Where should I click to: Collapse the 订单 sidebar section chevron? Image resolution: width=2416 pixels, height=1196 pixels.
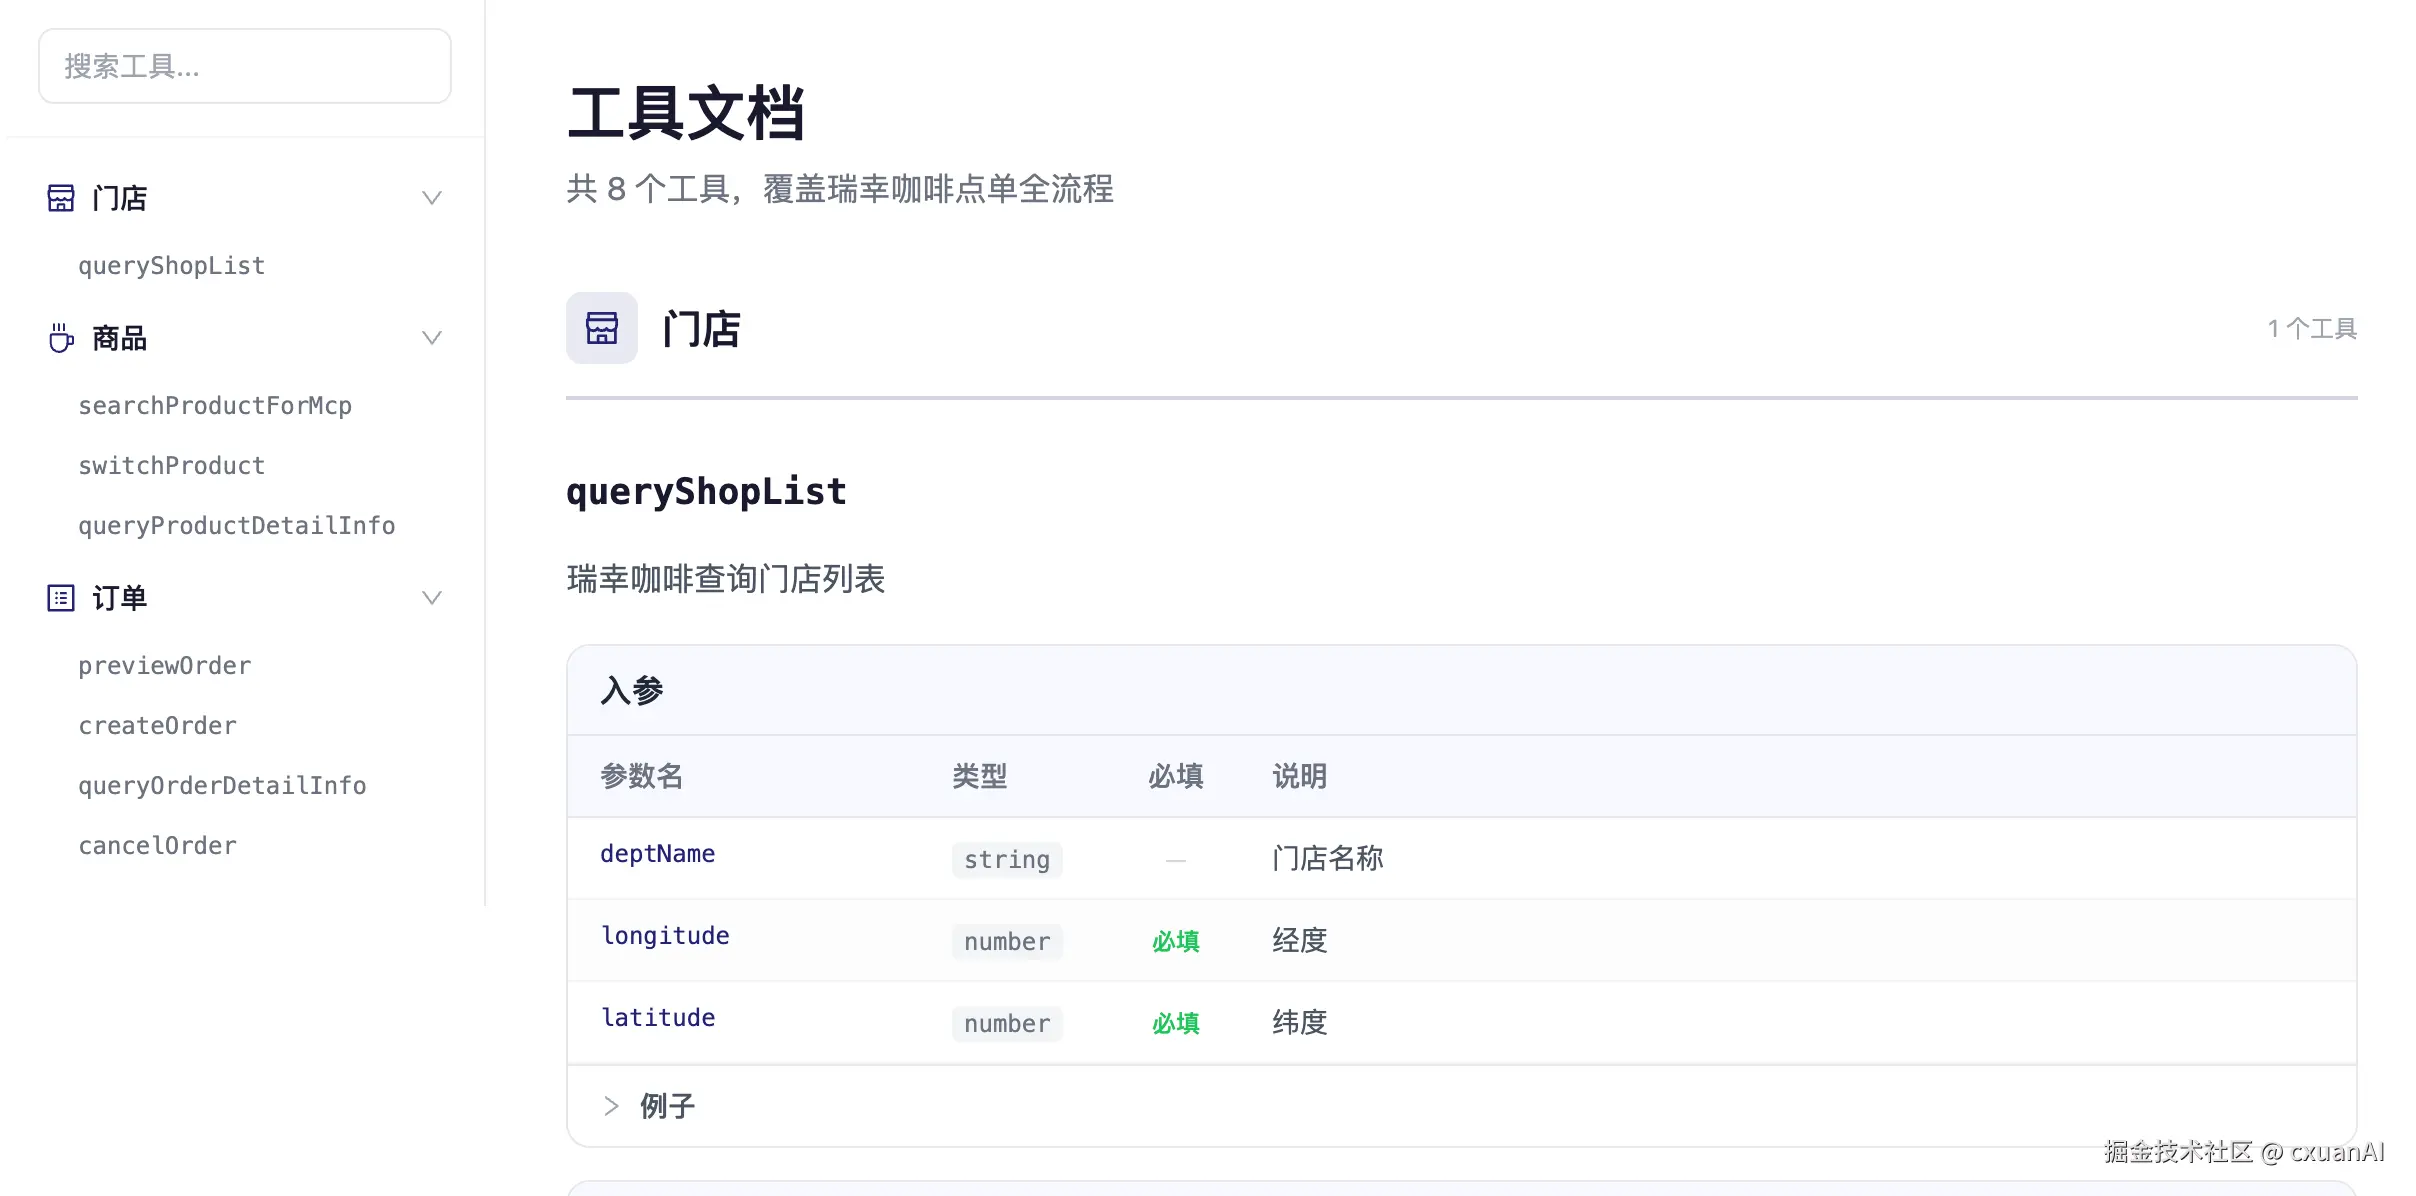coord(432,598)
